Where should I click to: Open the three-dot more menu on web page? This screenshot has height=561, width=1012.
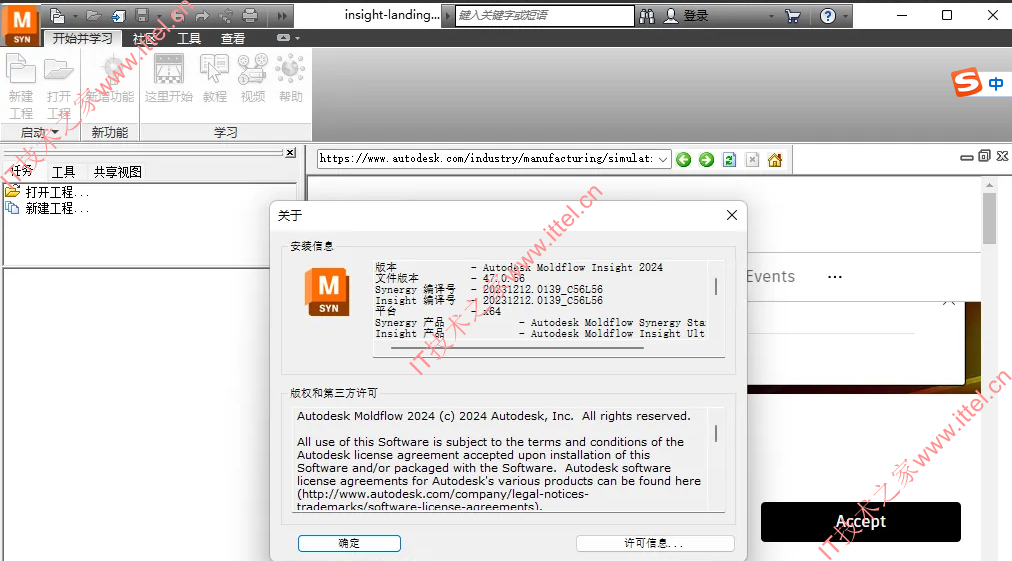click(835, 277)
